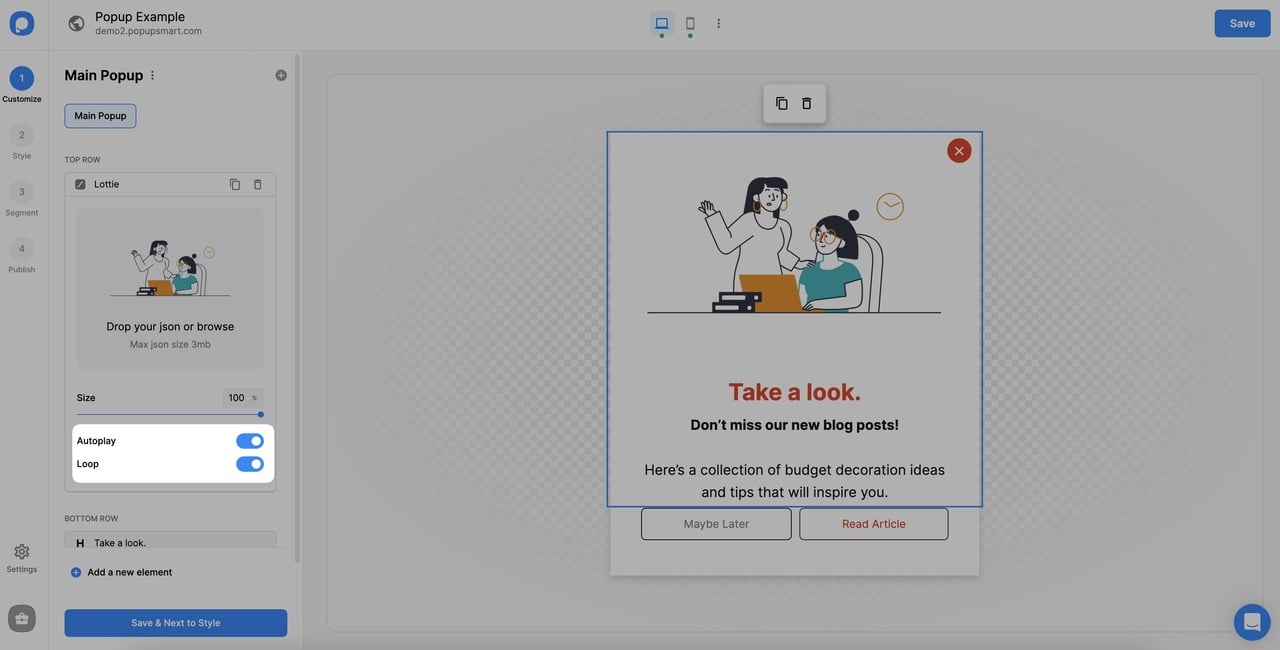Click the Size slider handle
Image resolution: width=1280 pixels, height=650 pixels.
click(261, 414)
